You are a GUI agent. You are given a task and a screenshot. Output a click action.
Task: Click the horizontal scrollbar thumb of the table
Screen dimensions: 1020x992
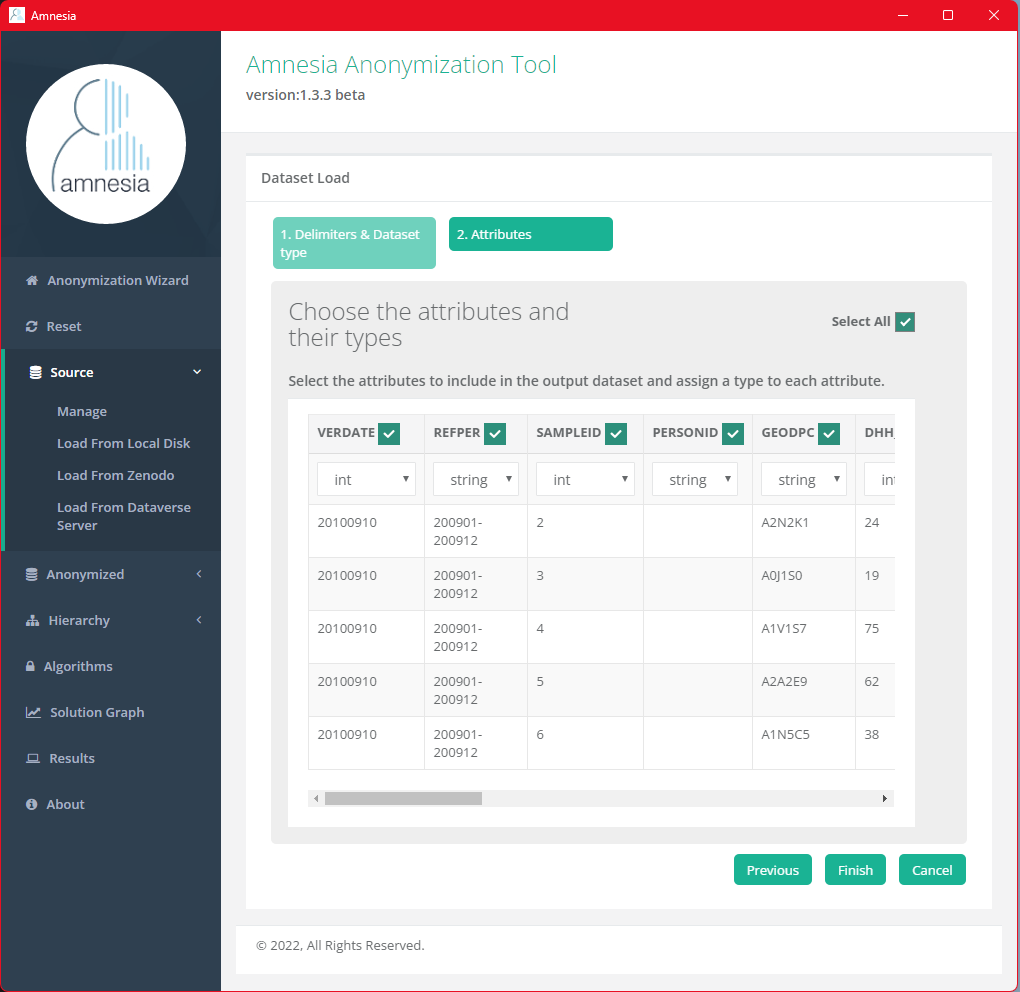(x=403, y=799)
